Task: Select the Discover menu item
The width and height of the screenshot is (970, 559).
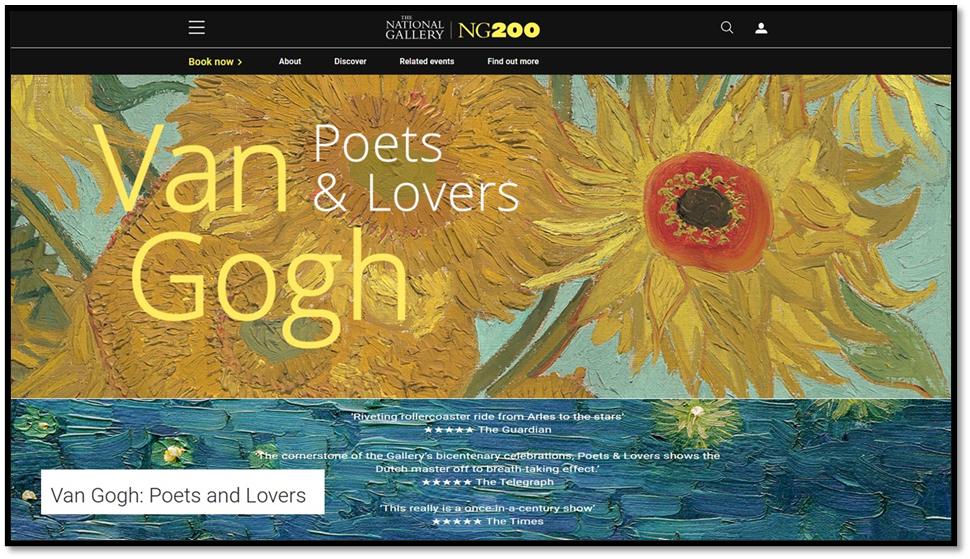Action: 350,62
